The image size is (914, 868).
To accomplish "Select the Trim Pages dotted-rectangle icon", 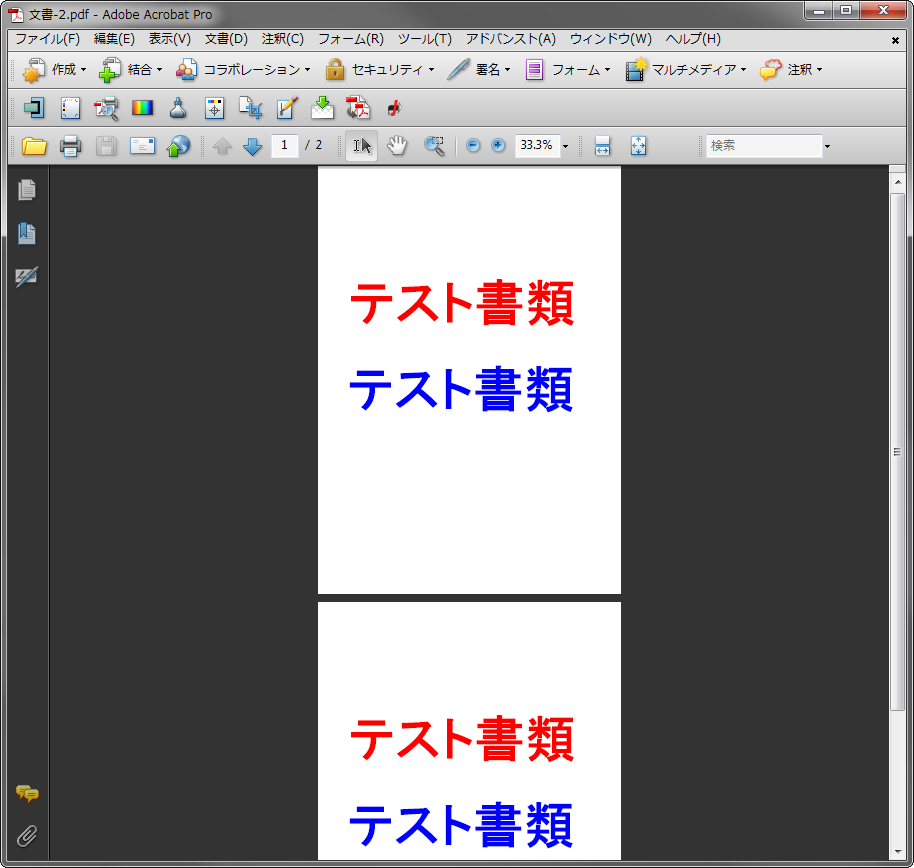I will [x=71, y=108].
